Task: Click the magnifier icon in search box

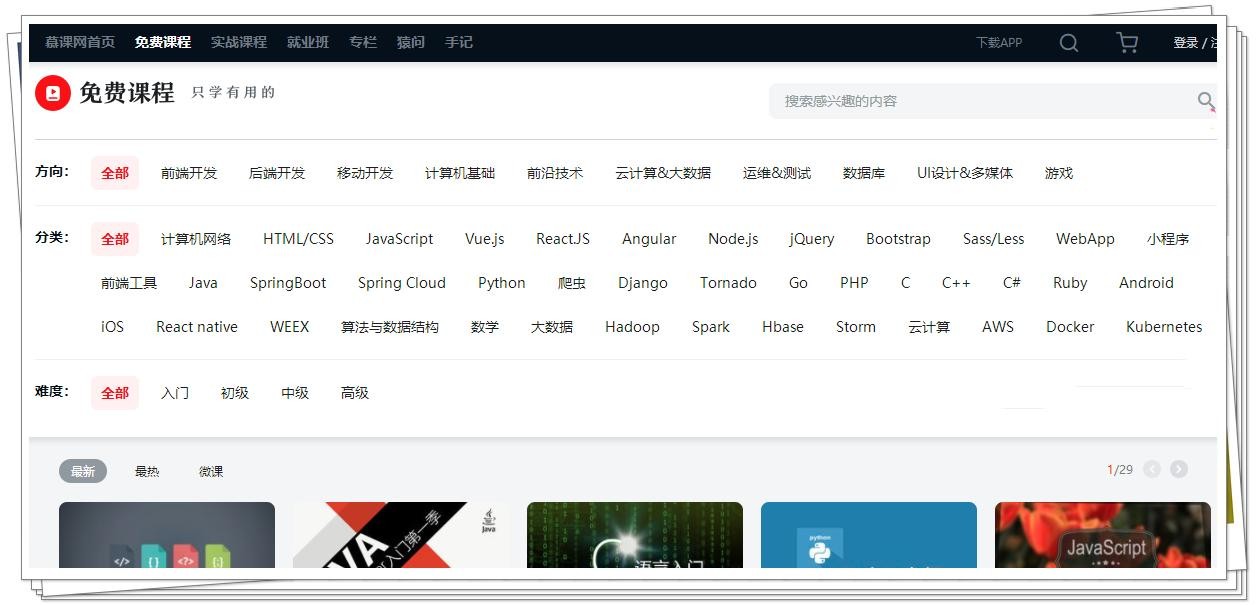Action: (x=1205, y=101)
